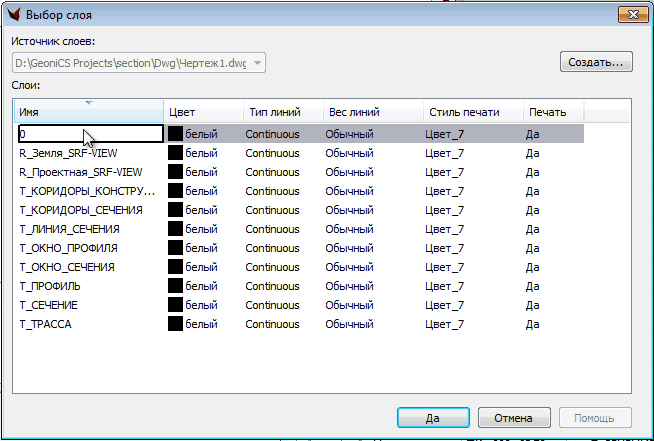This screenshot has height=441, width=654.
Task: Confirm selection with the Да button
Action: (433, 417)
